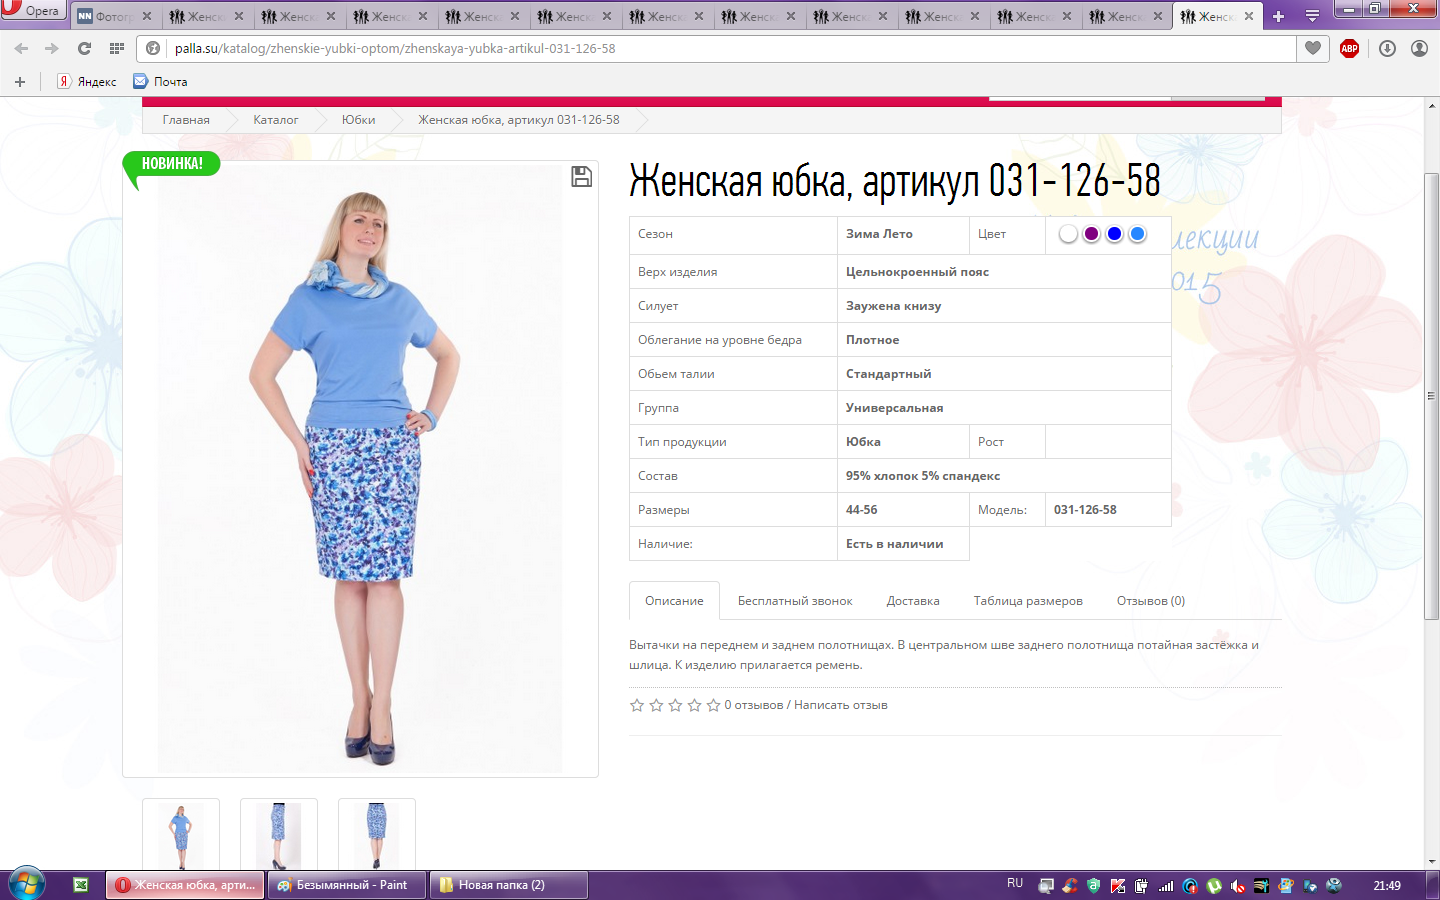The image size is (1440, 900).
Task: Open the network signal tray icon
Action: pos(1166,885)
